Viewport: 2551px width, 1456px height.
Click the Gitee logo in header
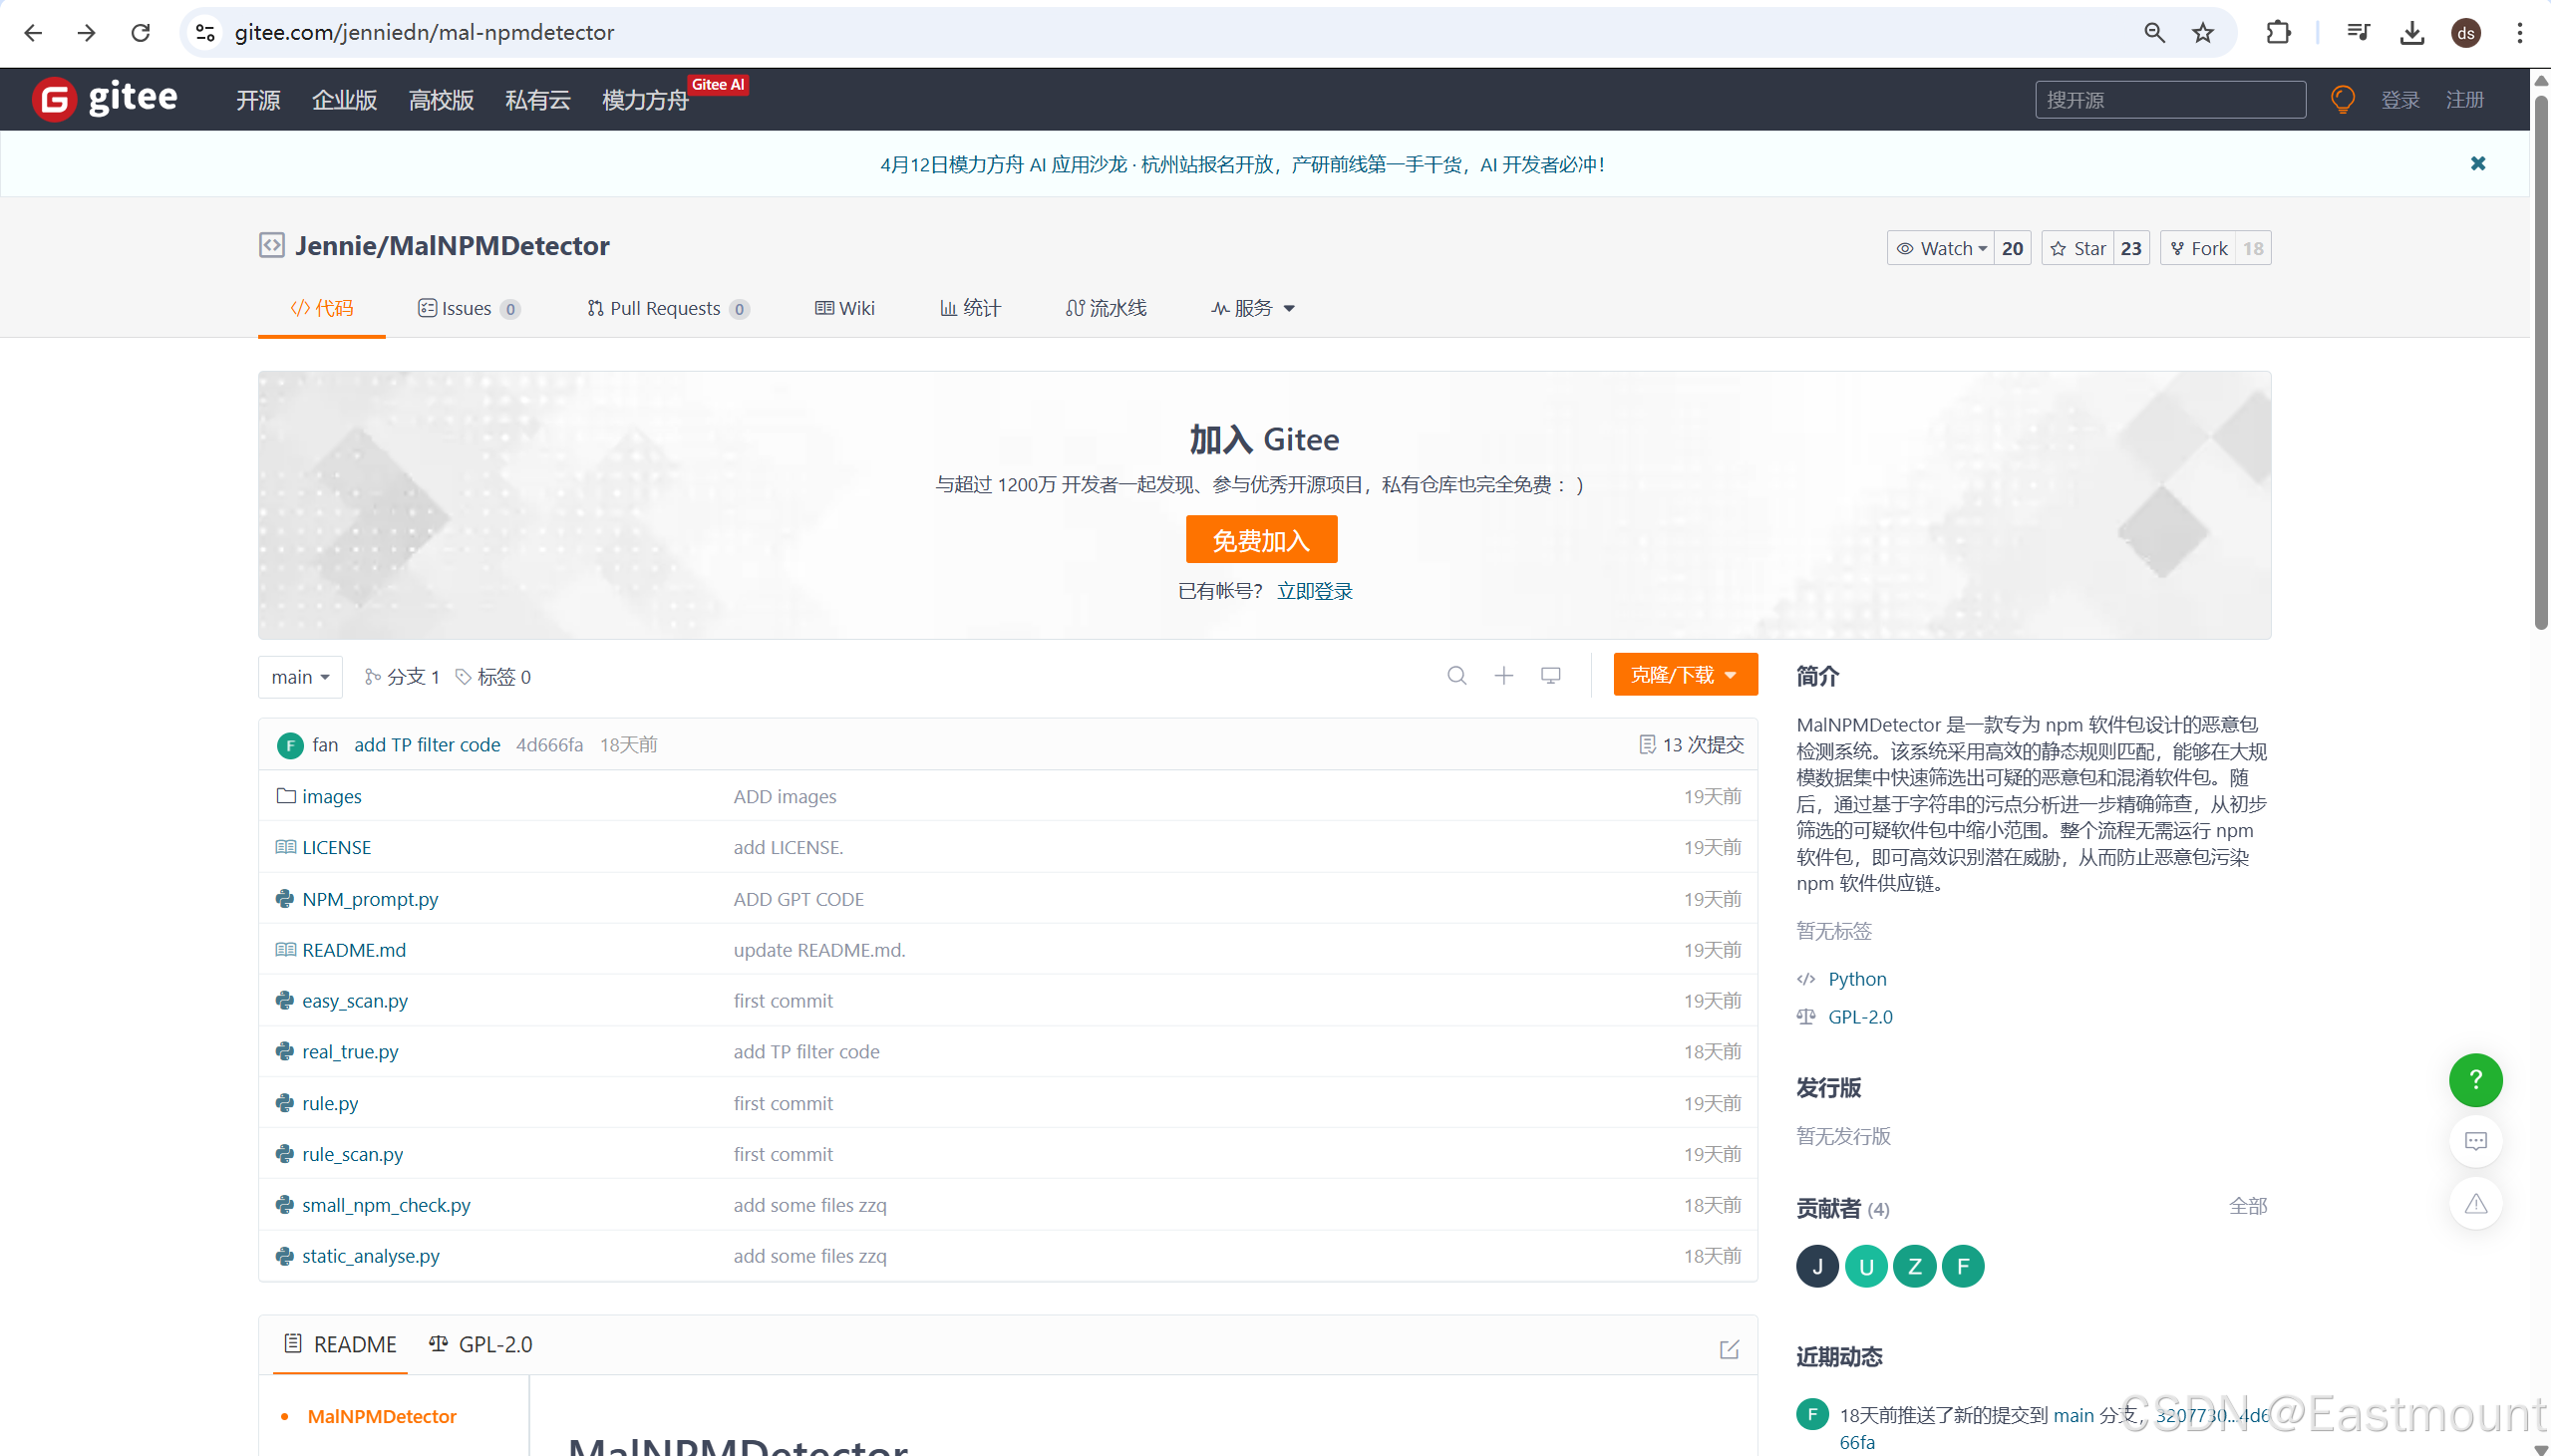[x=105, y=99]
